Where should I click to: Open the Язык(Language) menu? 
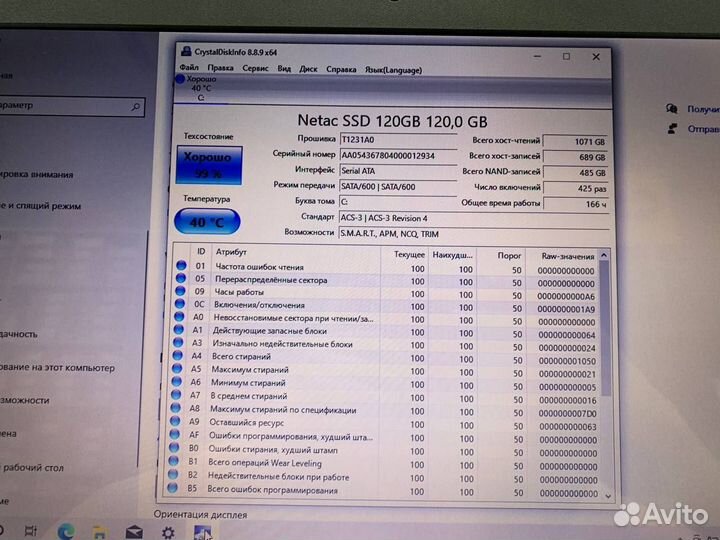pos(393,70)
